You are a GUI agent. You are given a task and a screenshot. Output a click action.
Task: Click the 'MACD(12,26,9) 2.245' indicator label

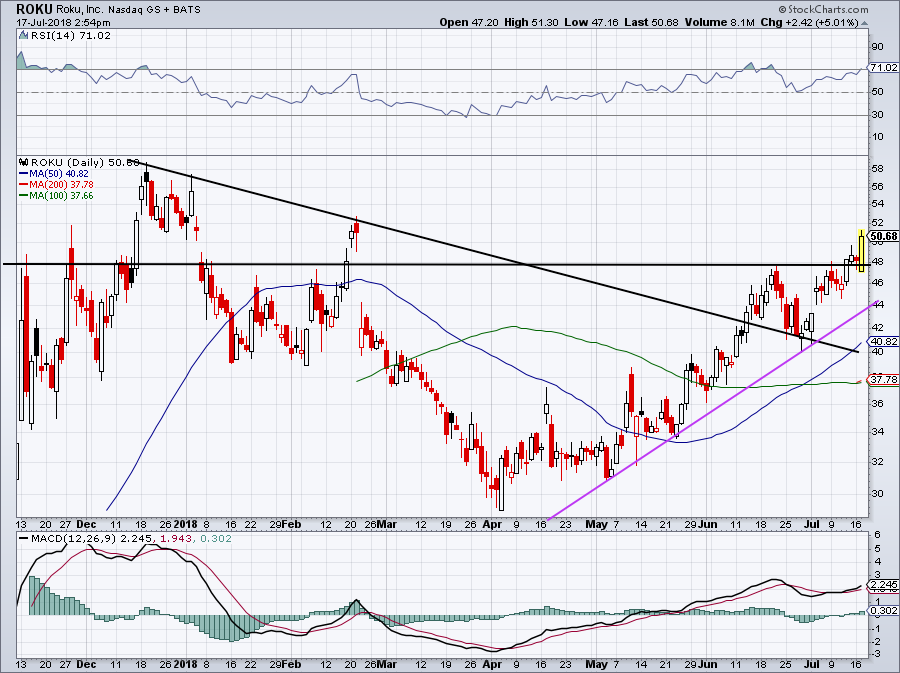(x=91, y=539)
